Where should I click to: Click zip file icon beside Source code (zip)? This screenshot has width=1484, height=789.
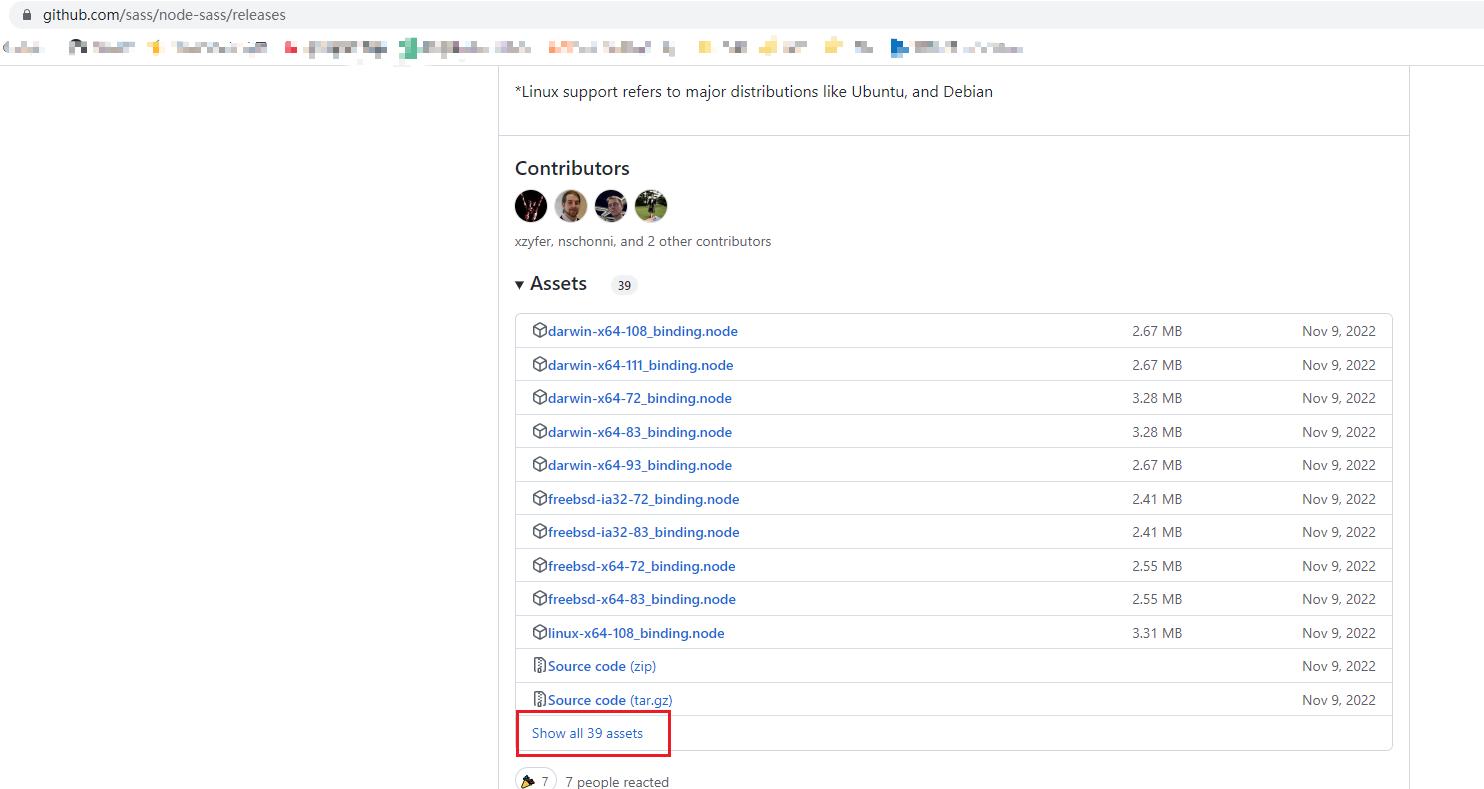[x=540, y=666]
